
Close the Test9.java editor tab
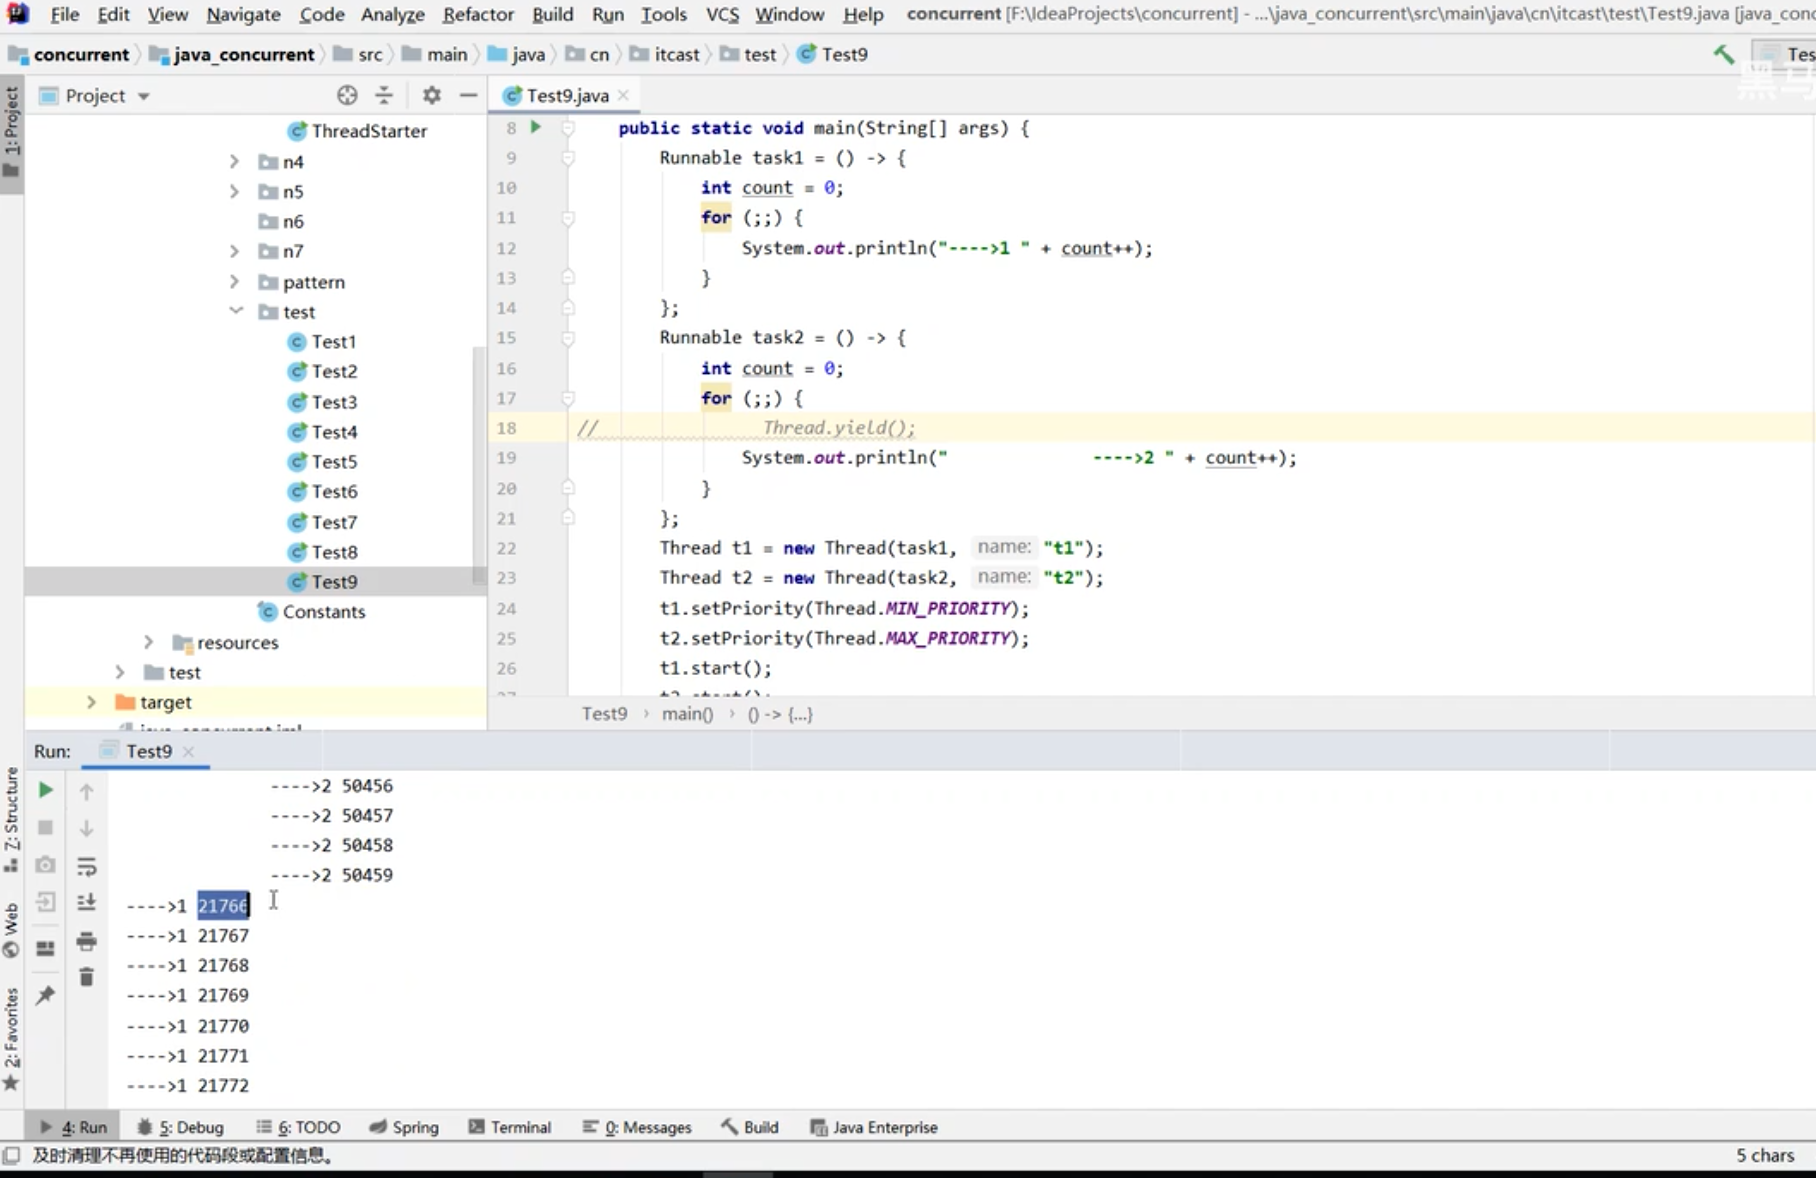pos(624,95)
